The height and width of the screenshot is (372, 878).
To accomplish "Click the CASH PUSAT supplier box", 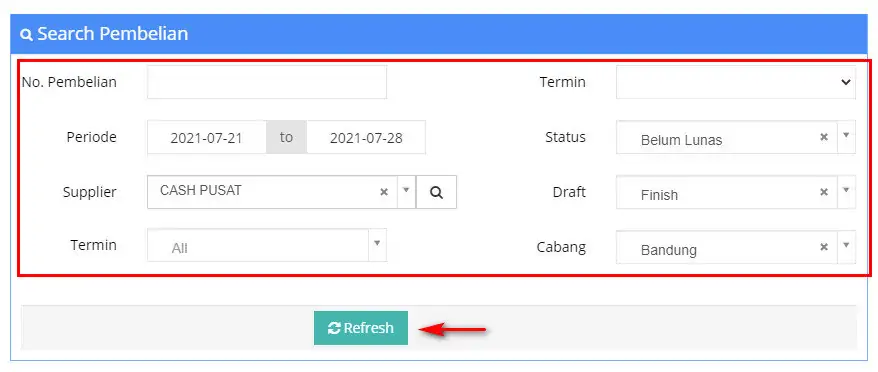I will 273,192.
